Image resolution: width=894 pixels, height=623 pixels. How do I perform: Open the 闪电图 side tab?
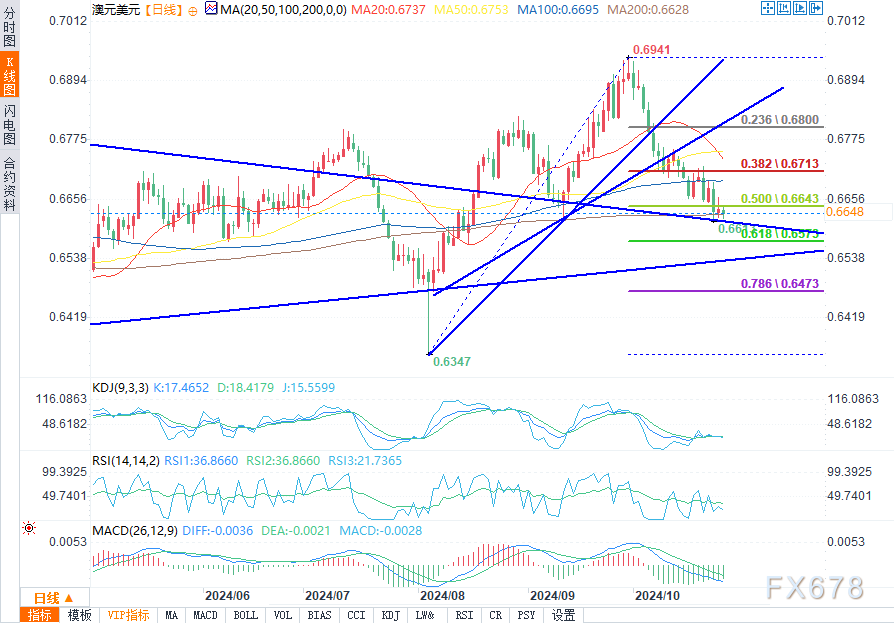[9, 124]
